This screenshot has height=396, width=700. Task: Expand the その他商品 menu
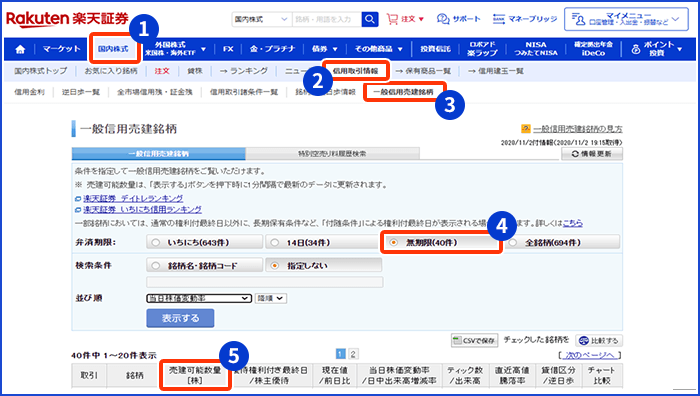[x=379, y=49]
